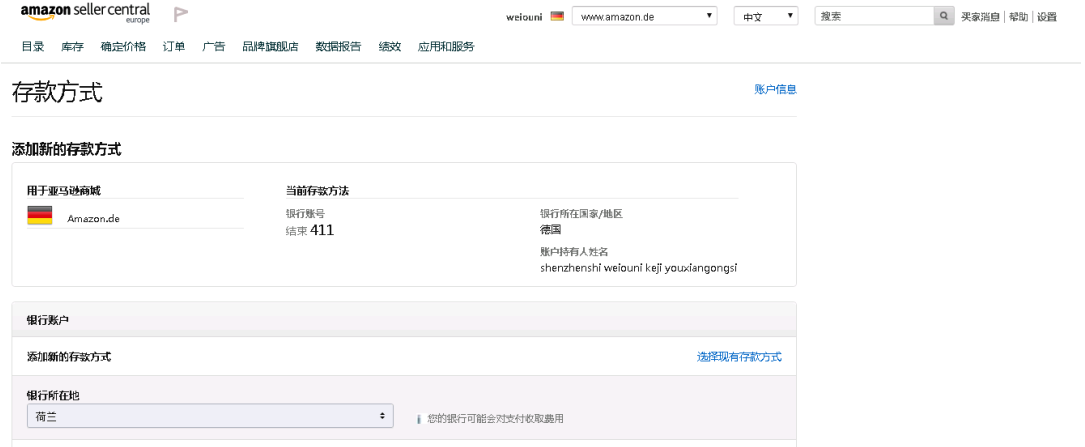Click the 您的银行可能会对支付收取费用 notice
The width and height of the screenshot is (1085, 447).
(495, 419)
